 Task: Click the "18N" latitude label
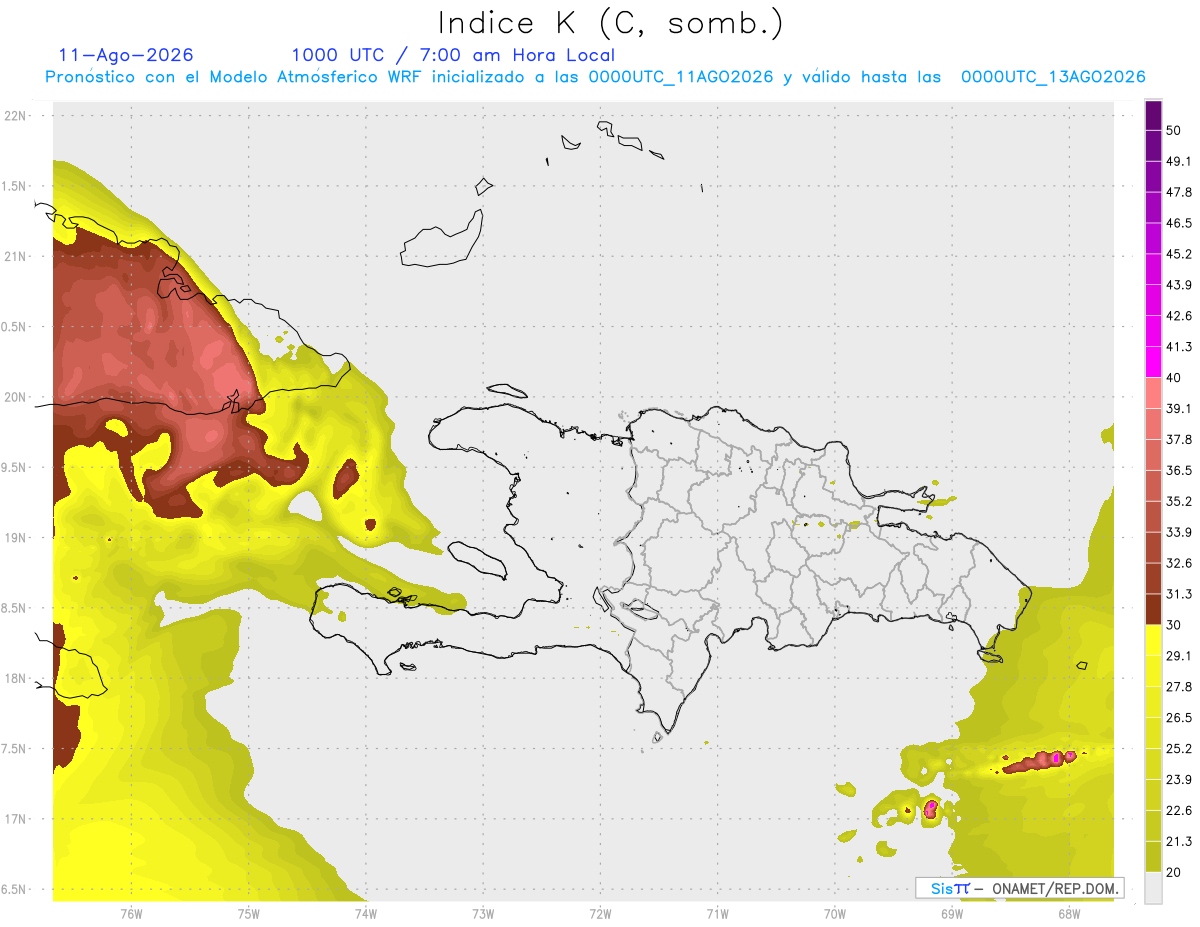17,678
